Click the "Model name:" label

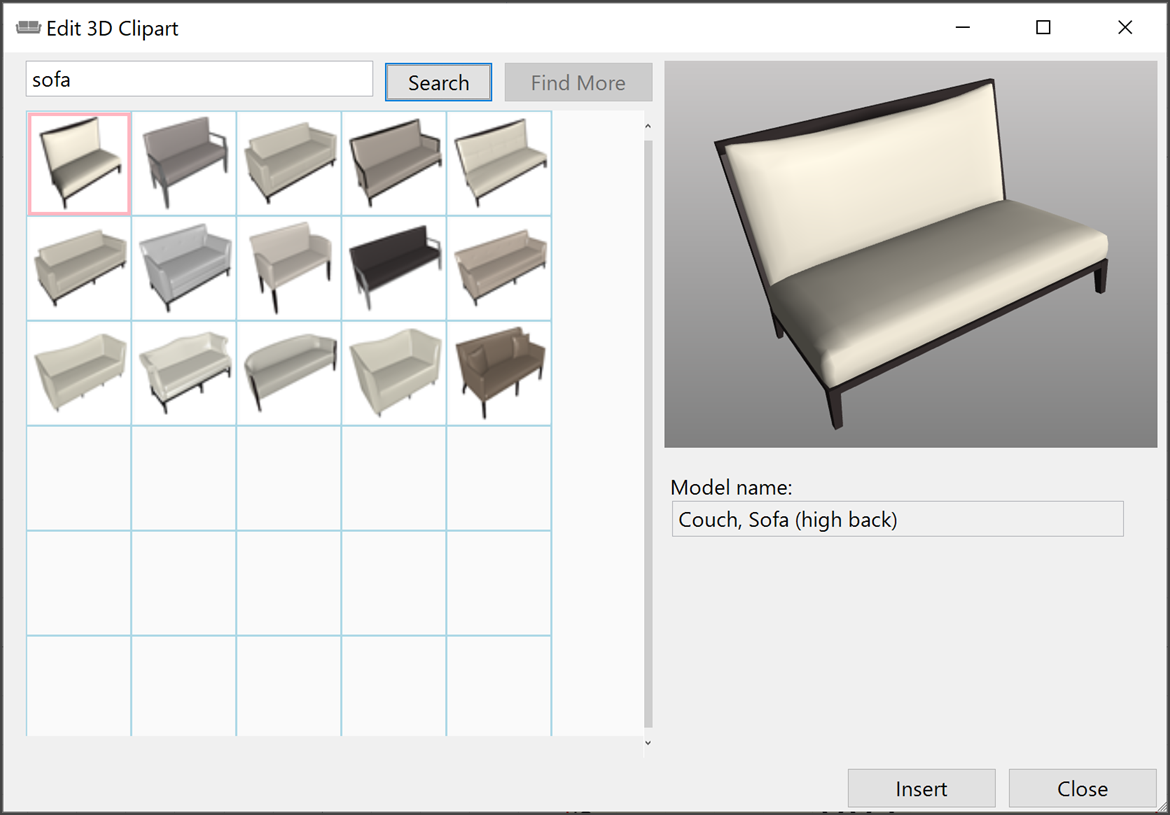click(731, 487)
